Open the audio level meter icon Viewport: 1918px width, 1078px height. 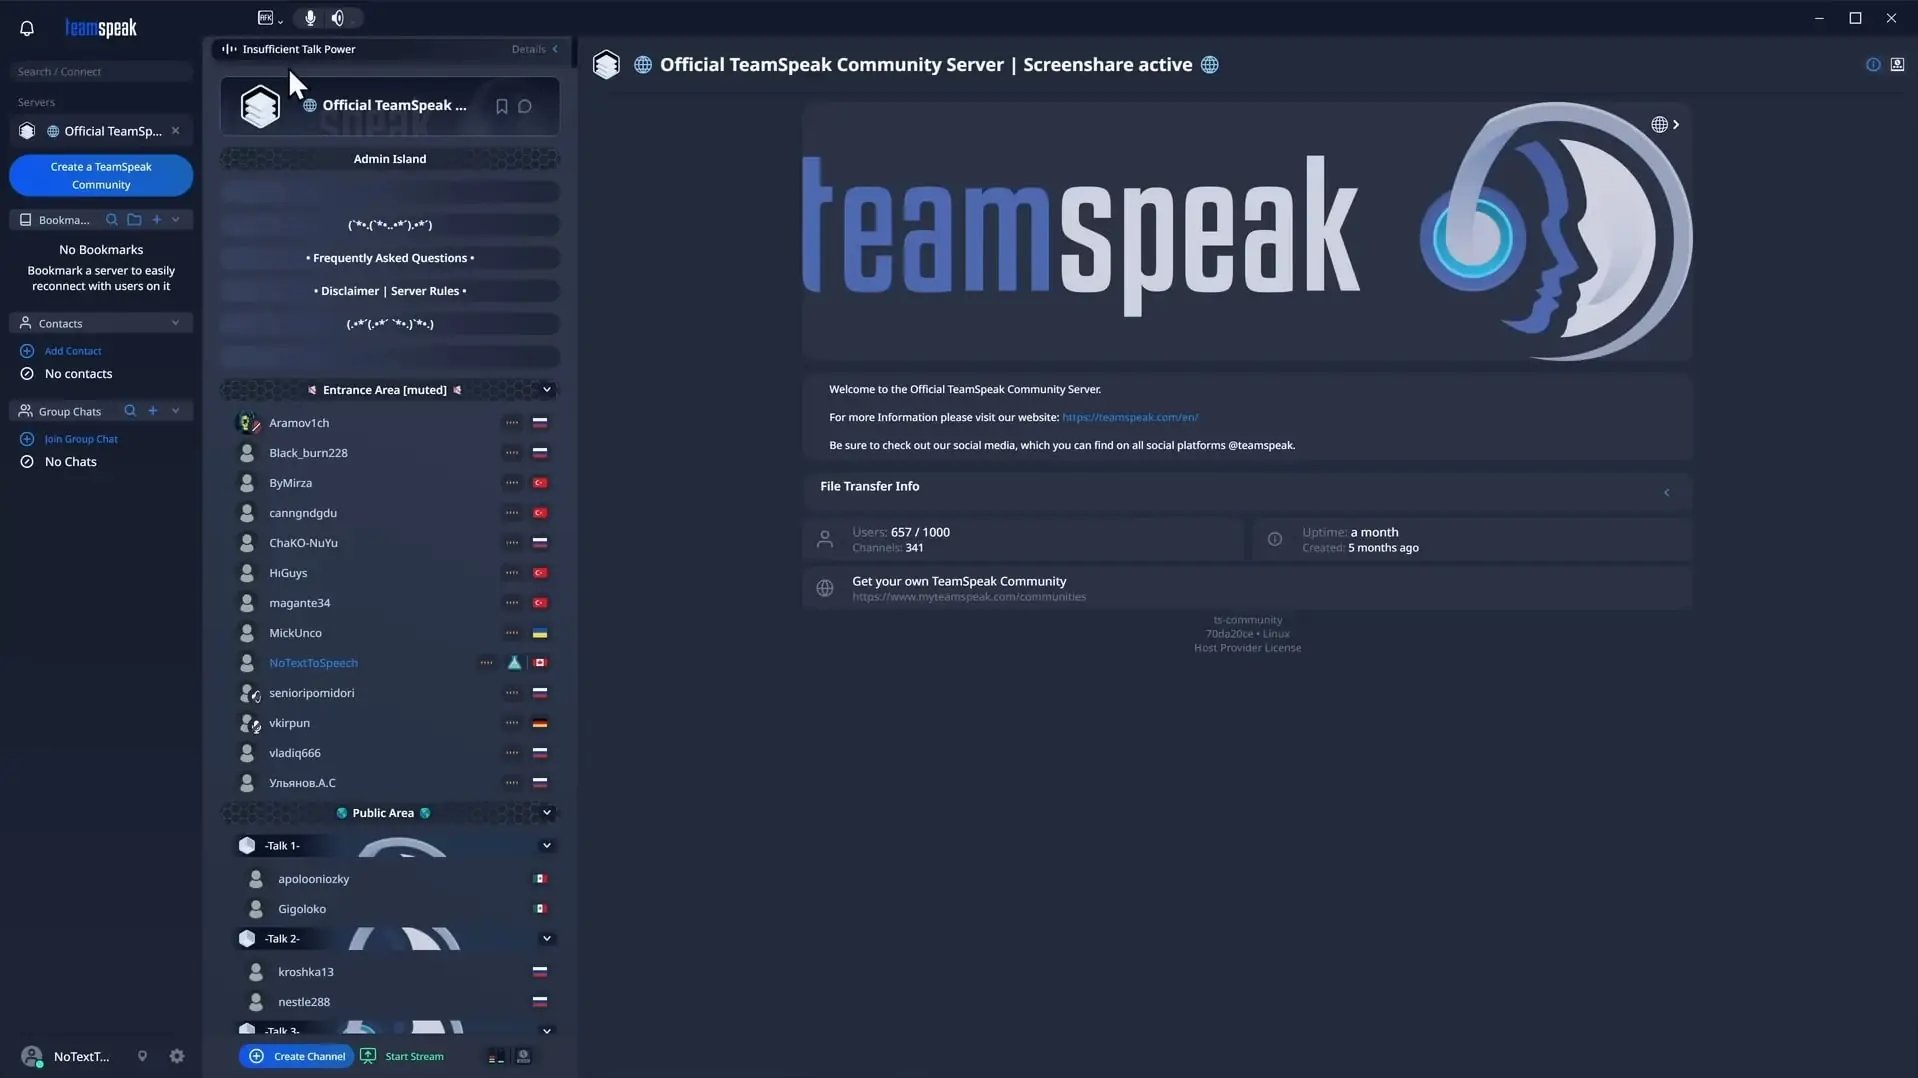point(496,1057)
